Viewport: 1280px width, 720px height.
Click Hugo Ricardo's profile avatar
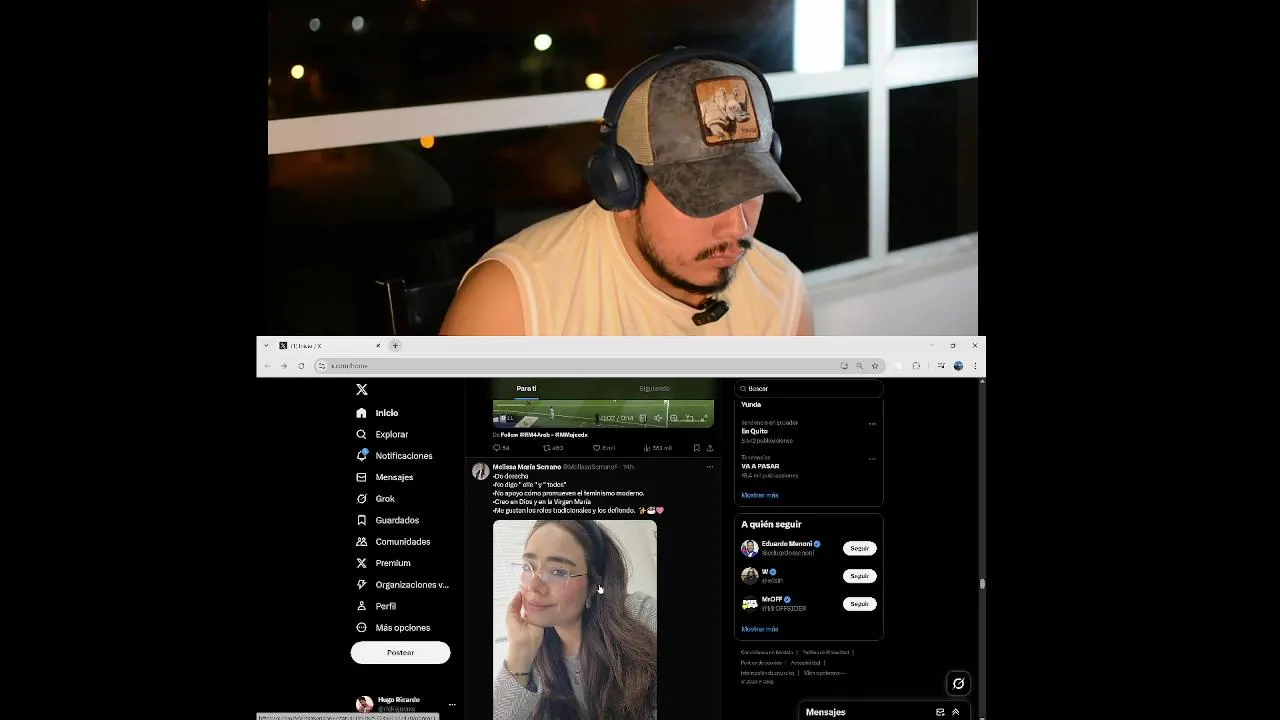click(365, 704)
